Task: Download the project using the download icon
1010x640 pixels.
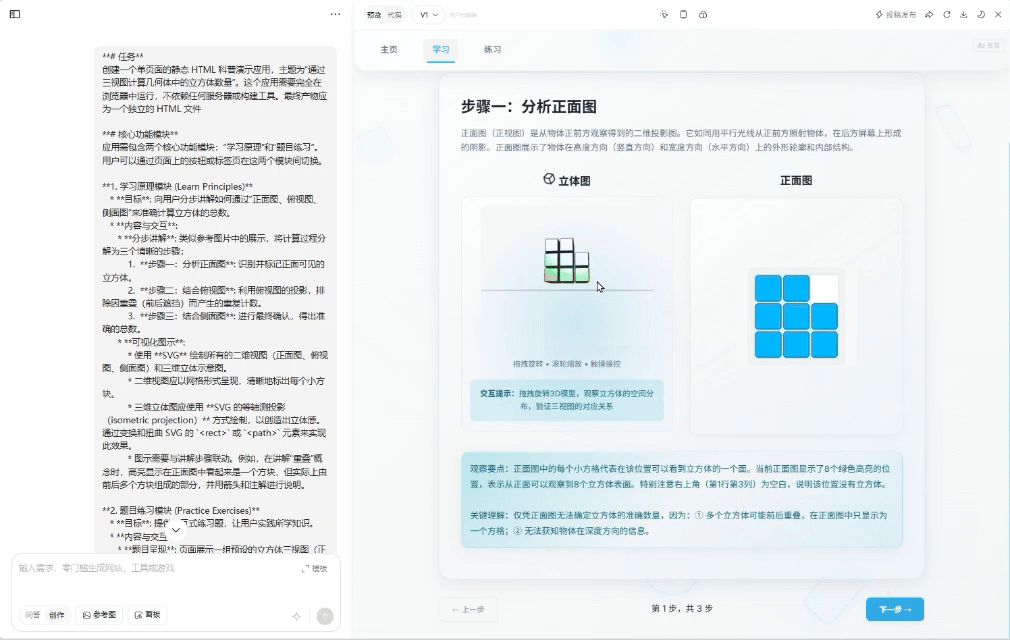Action: tap(963, 15)
